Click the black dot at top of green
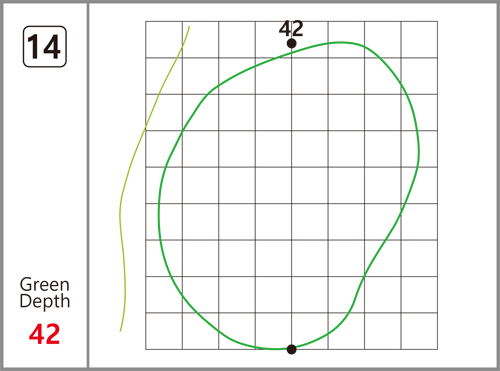This screenshot has height=371, width=500. [292, 44]
